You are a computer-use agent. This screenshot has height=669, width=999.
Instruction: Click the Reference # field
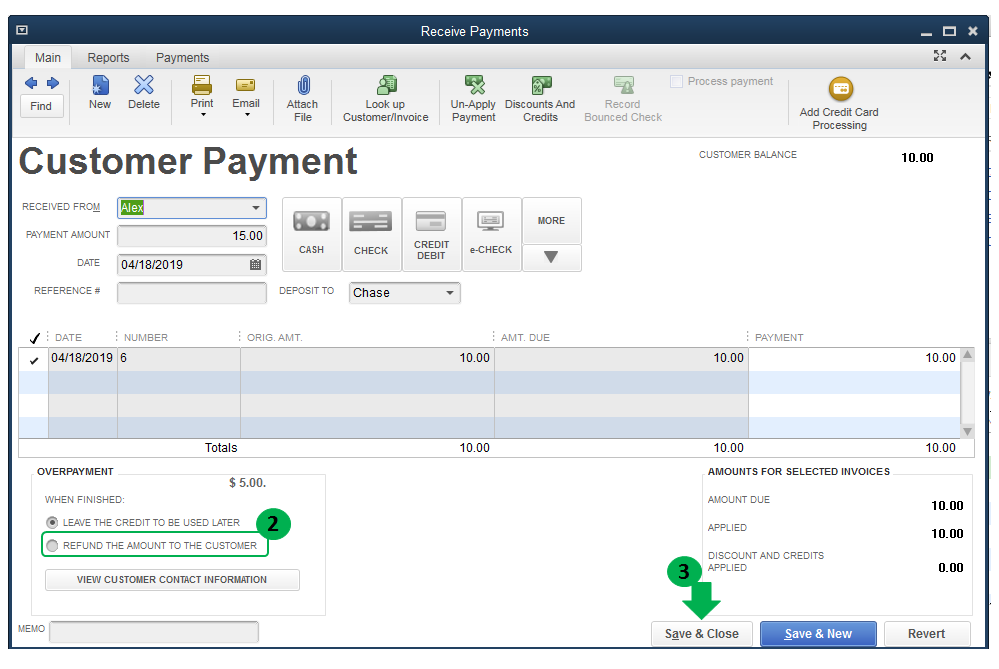pyautogui.click(x=192, y=292)
